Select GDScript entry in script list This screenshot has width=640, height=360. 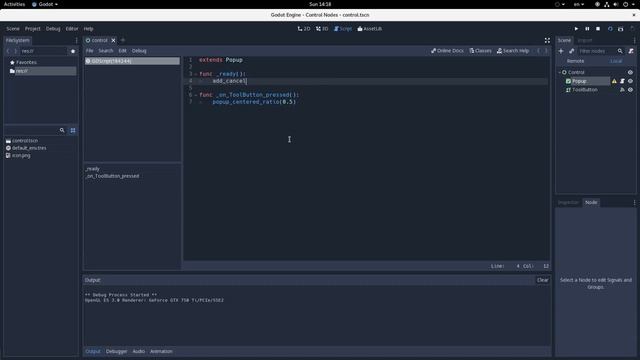(x=132, y=61)
